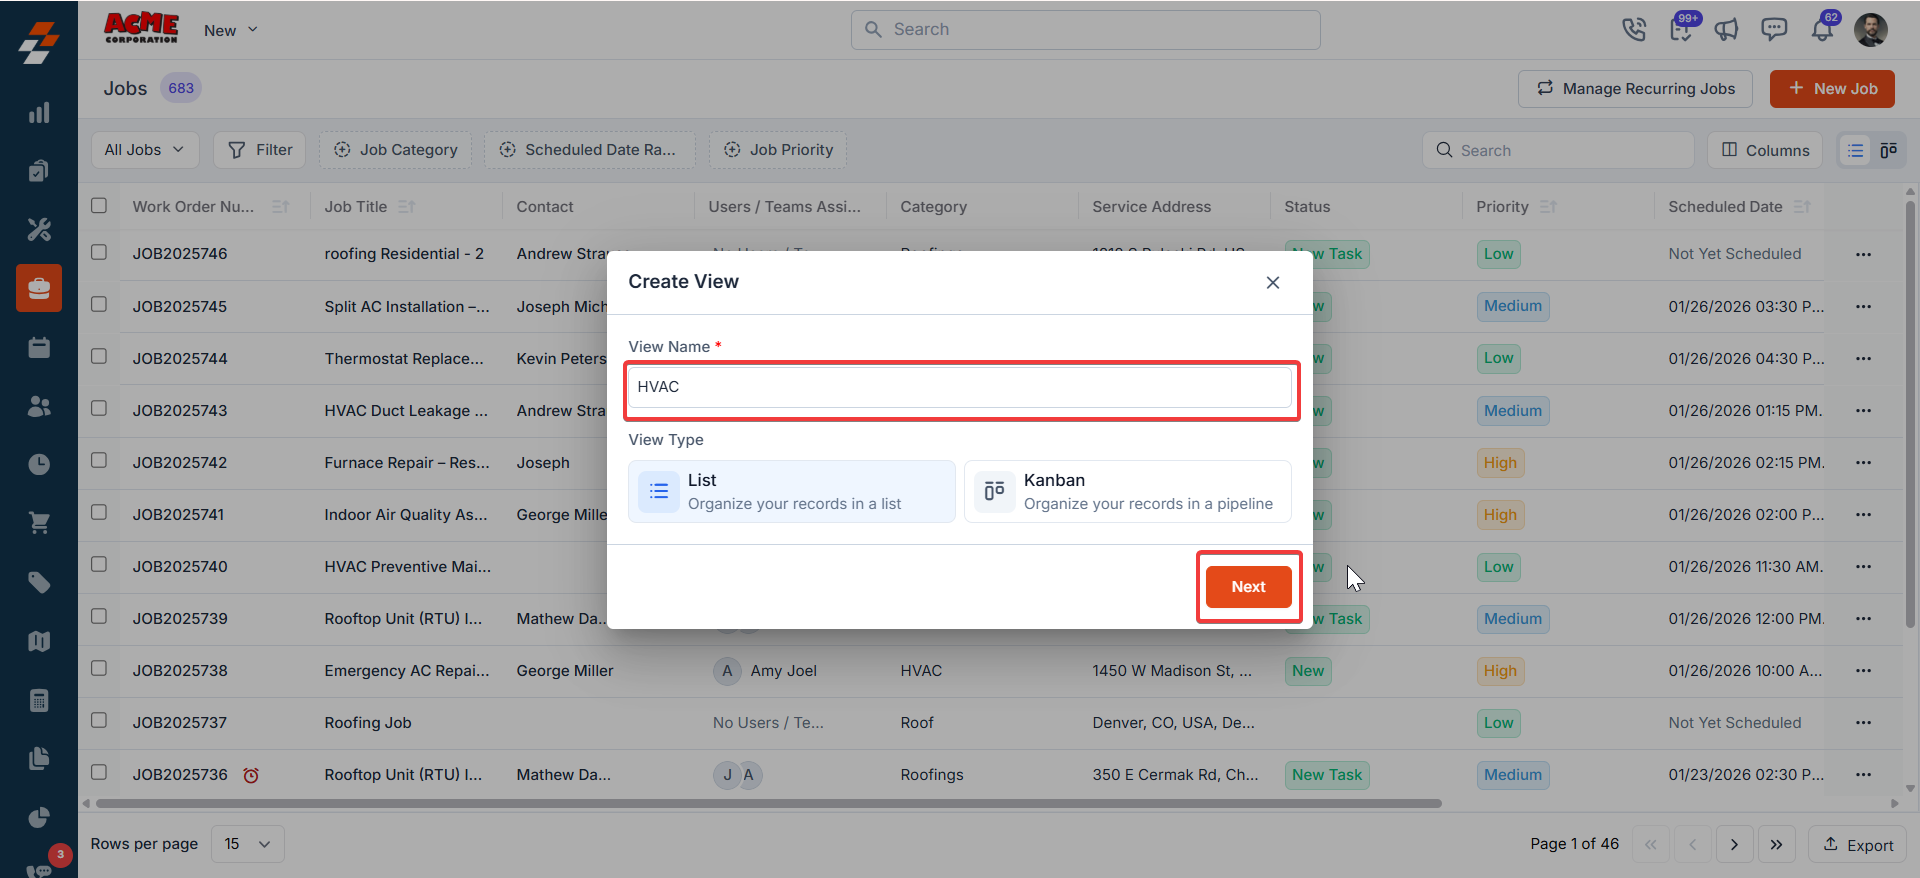Jump to the last page arrow
Viewport: 1920px width, 878px height.
click(1777, 845)
